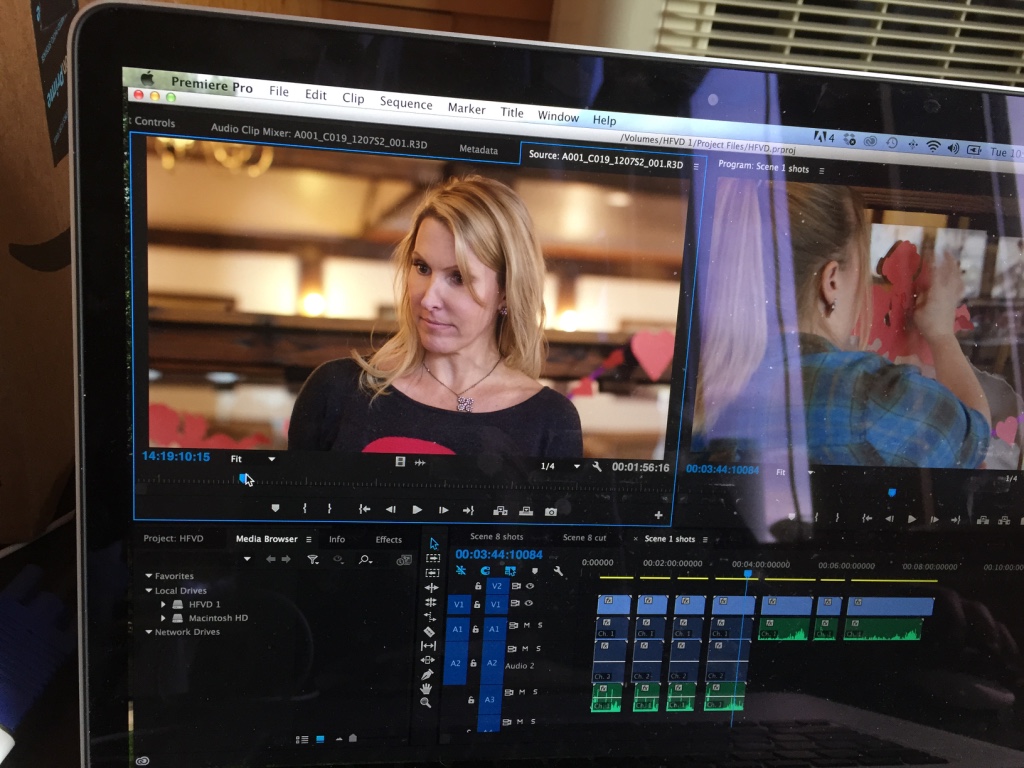Add marker in the Source monitor
The width and height of the screenshot is (1024, 768).
(x=276, y=509)
